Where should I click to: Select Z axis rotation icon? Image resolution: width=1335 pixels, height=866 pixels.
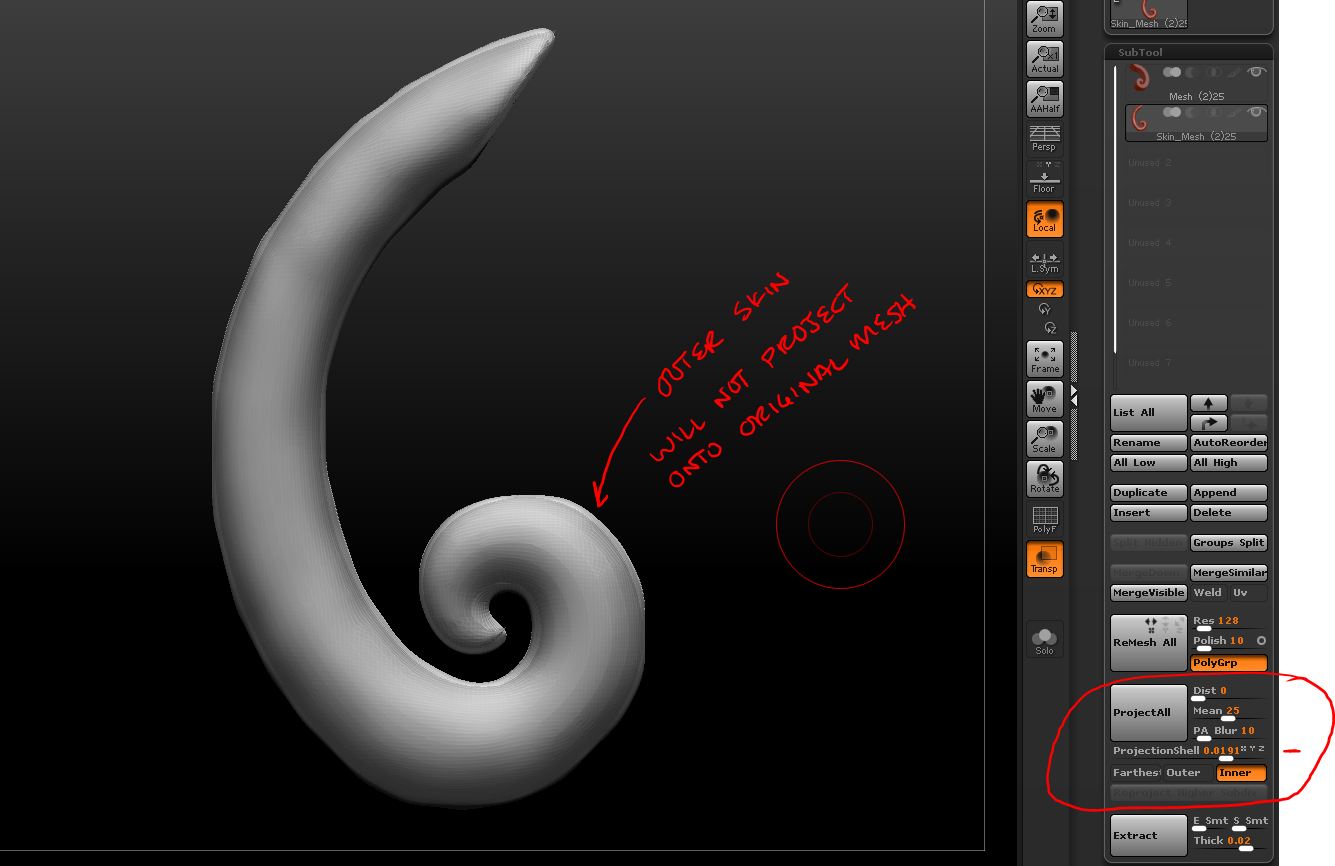pyautogui.click(x=1049, y=327)
